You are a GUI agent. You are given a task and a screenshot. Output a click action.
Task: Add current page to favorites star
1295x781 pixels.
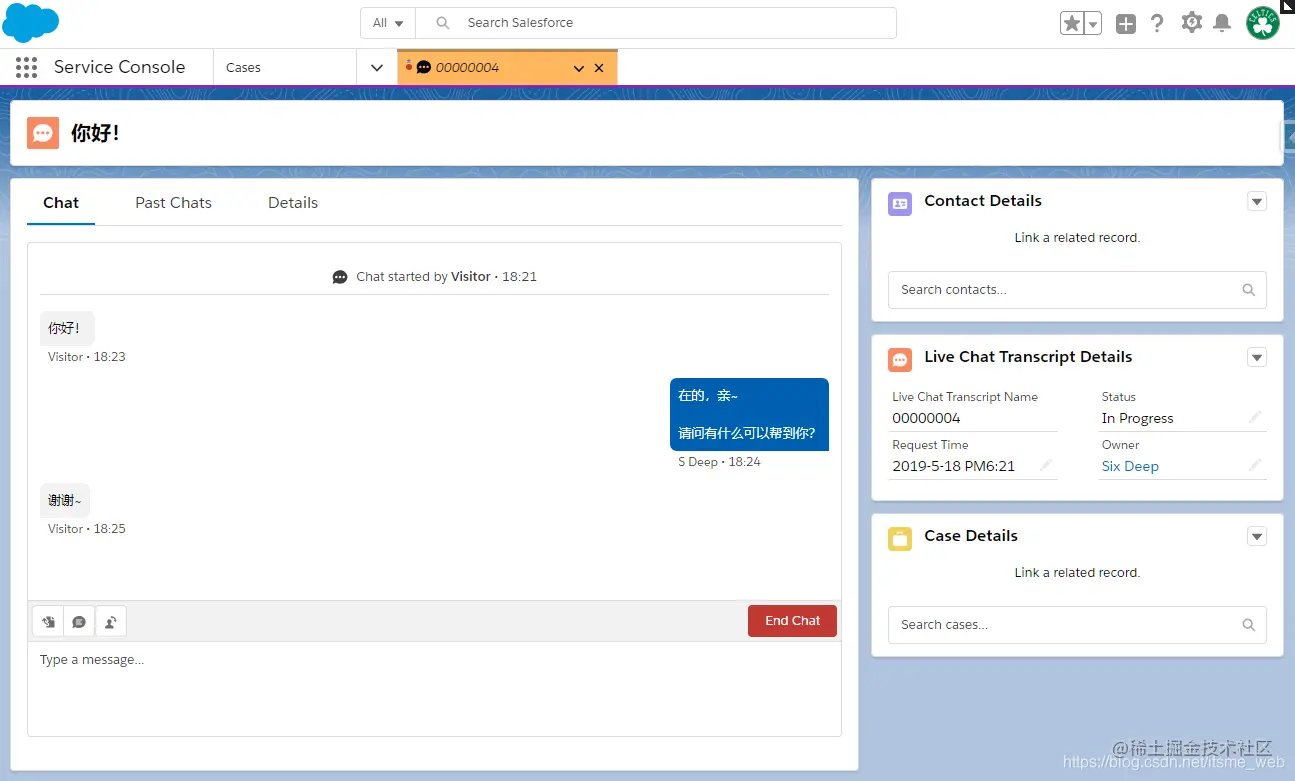pyautogui.click(x=1072, y=23)
